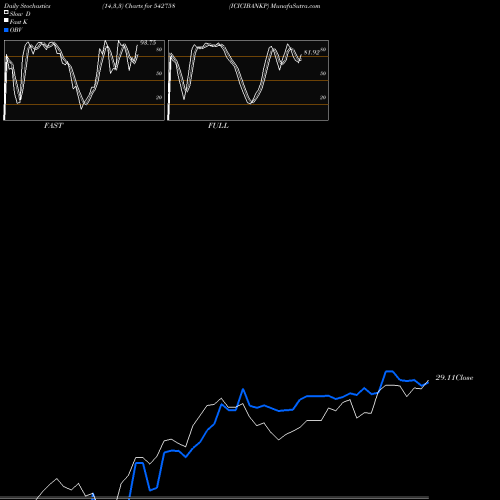
Task: Click the 20 axis label in FULL chart
Action: coord(323,97)
